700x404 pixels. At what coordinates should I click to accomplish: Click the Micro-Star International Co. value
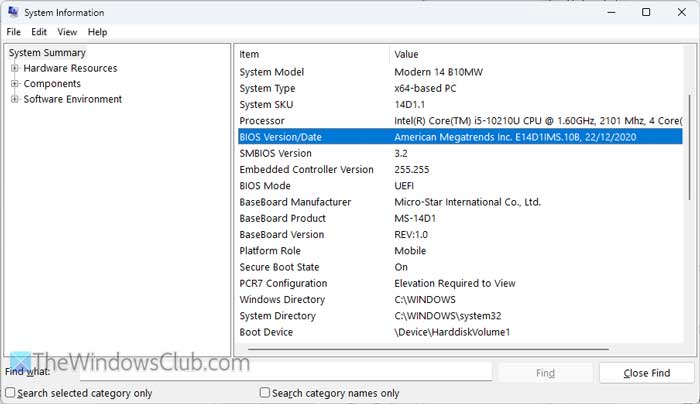tap(467, 202)
